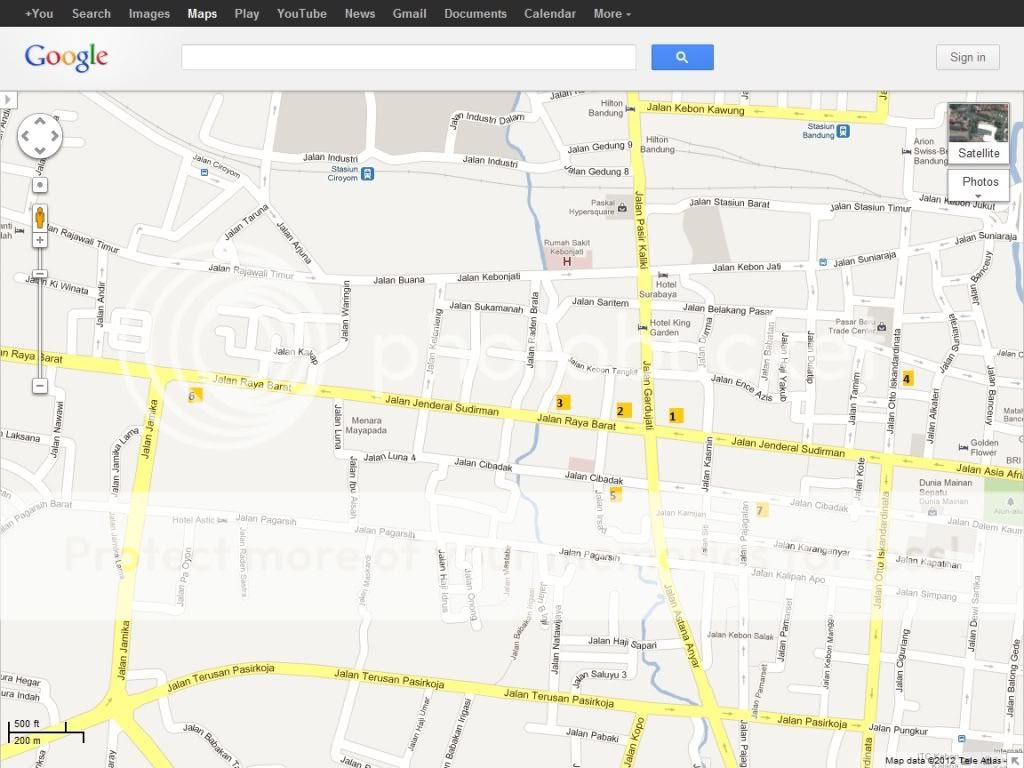Zoom out with the minus button
The image size is (1024, 768).
click(x=40, y=386)
